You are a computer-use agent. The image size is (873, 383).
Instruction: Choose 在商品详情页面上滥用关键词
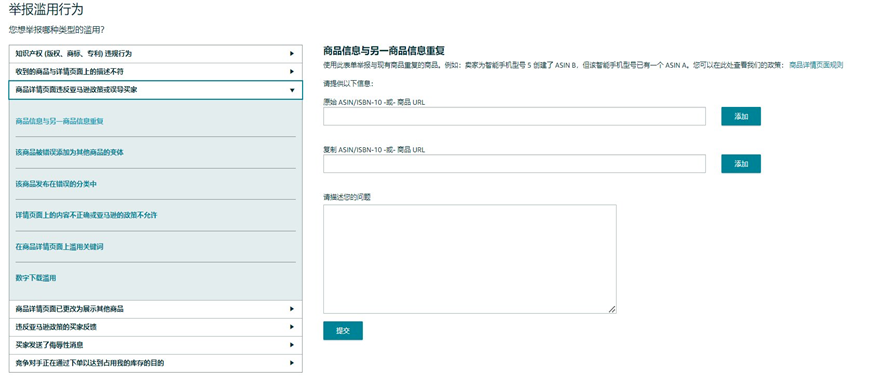(60, 247)
